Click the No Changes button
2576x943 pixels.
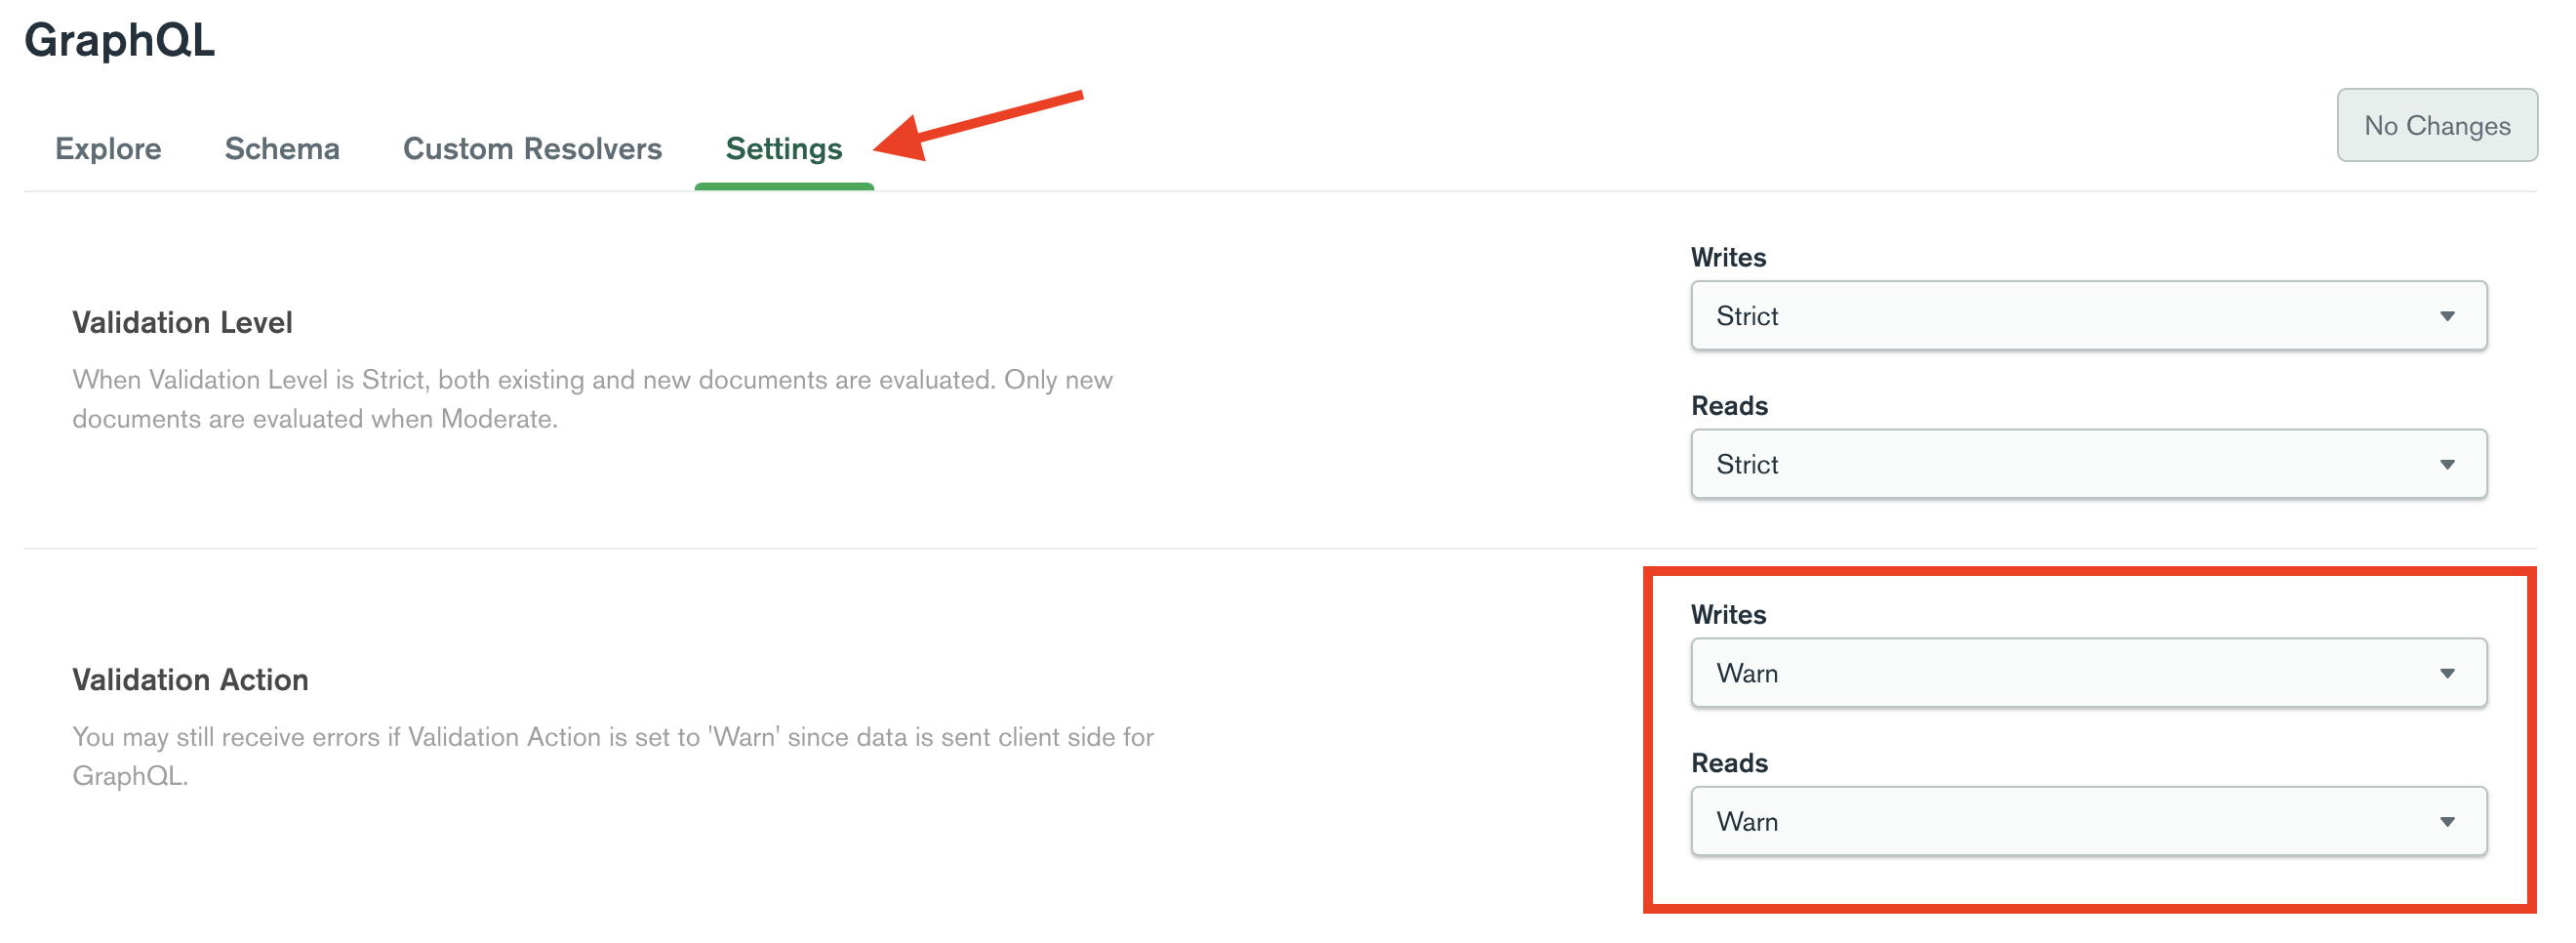(x=2436, y=125)
